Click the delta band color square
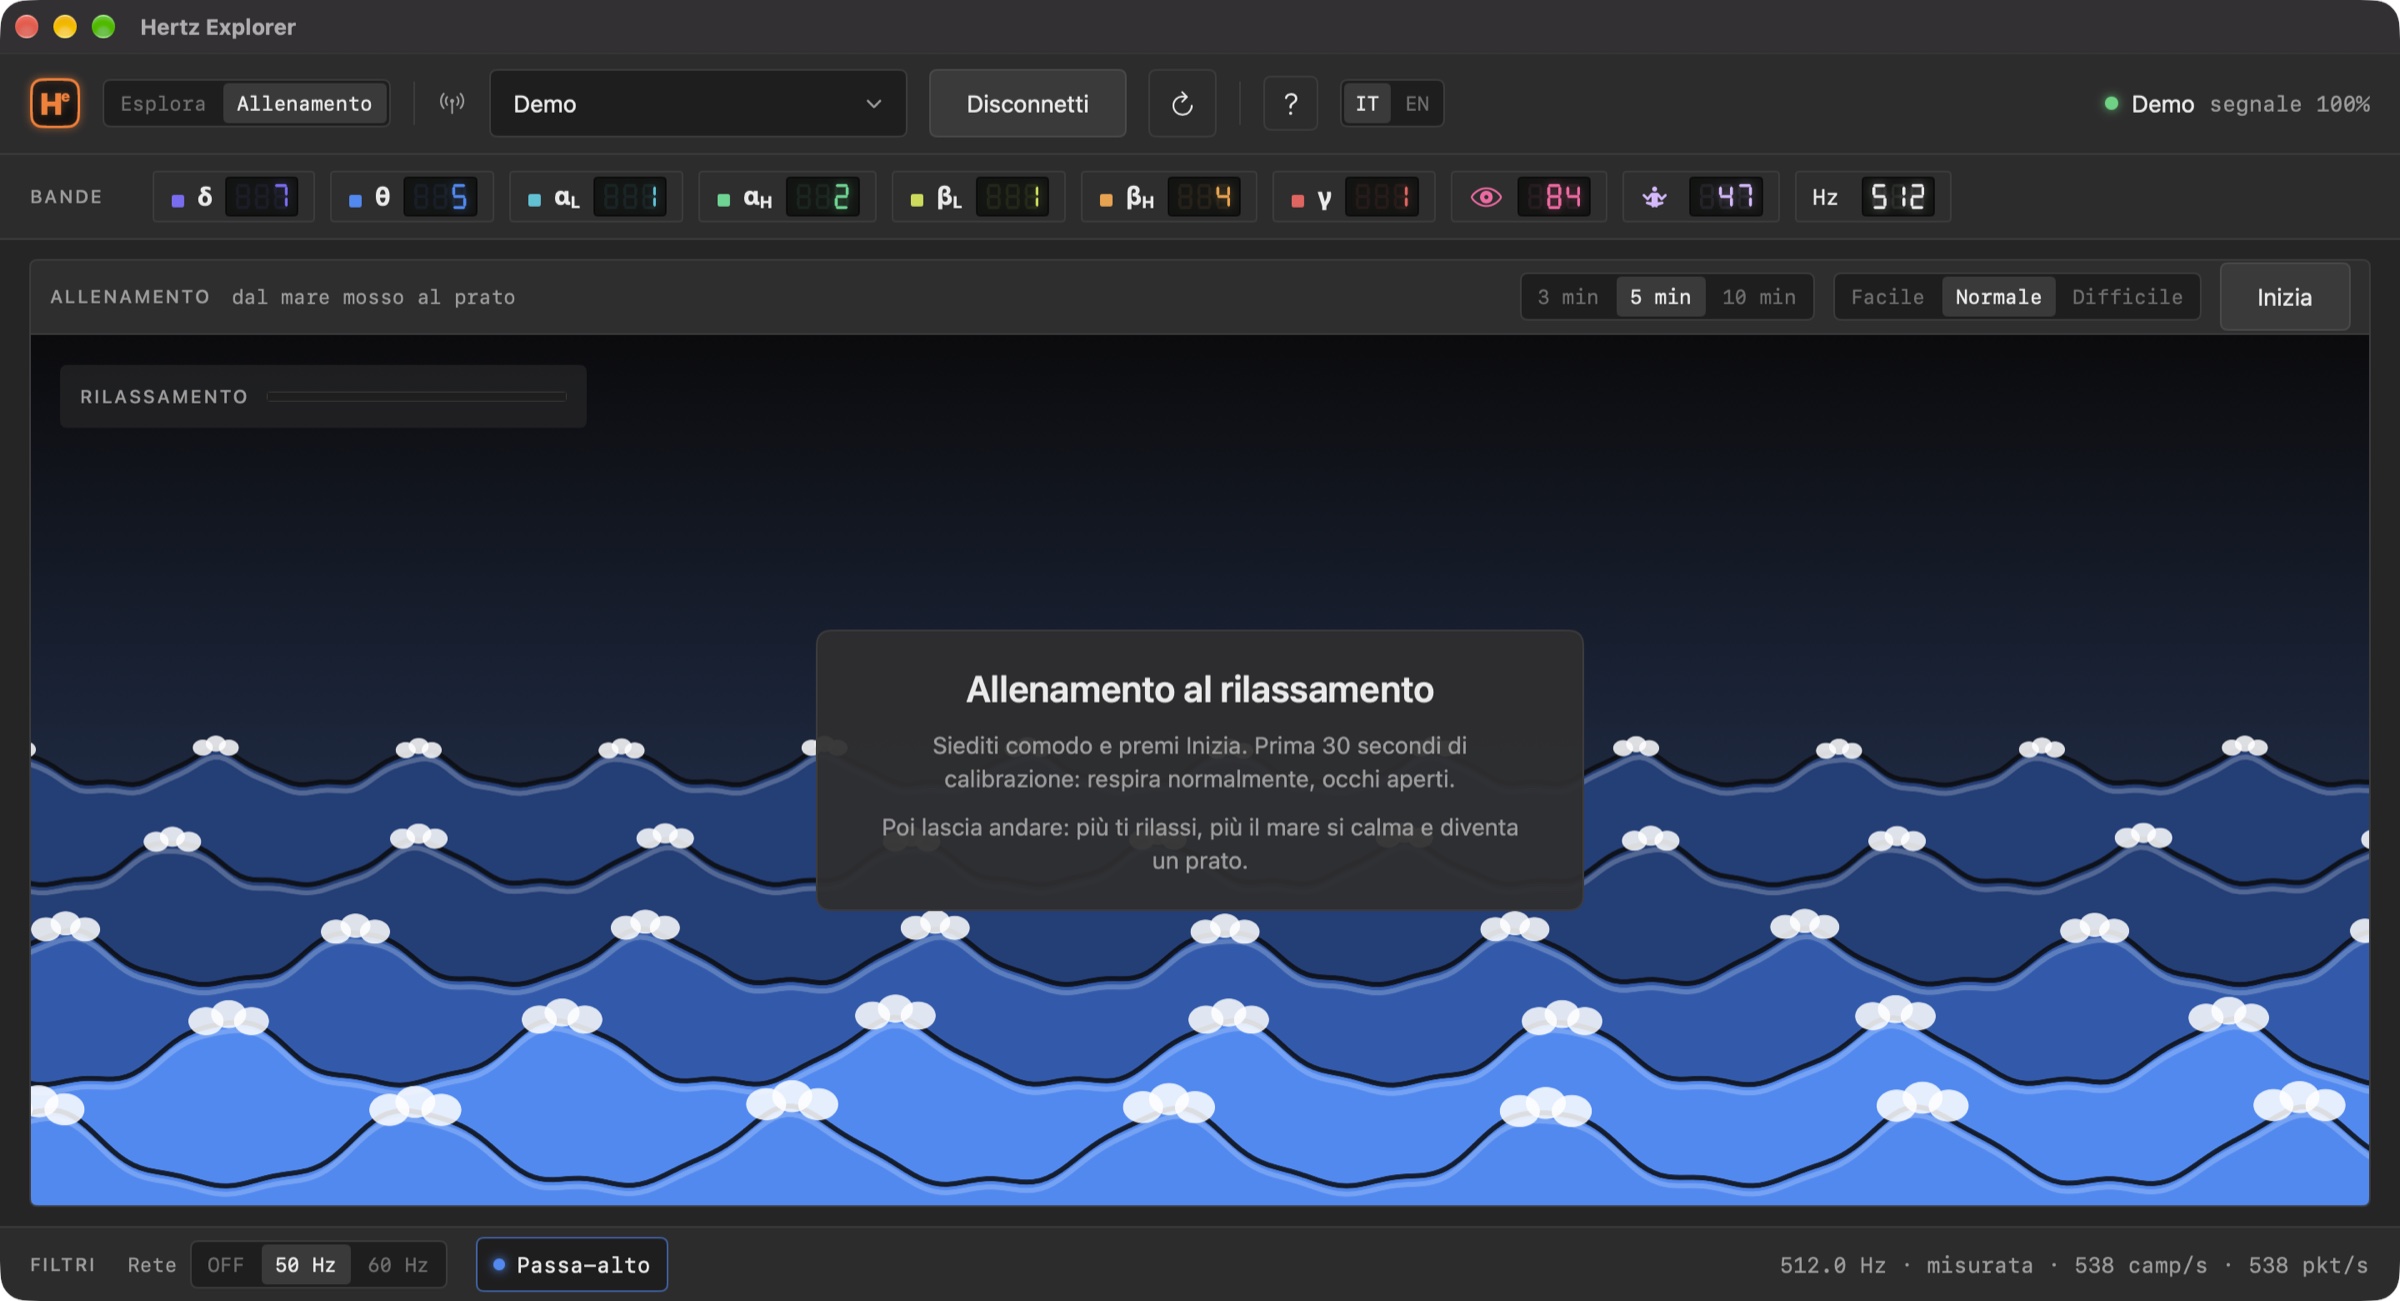 point(178,200)
